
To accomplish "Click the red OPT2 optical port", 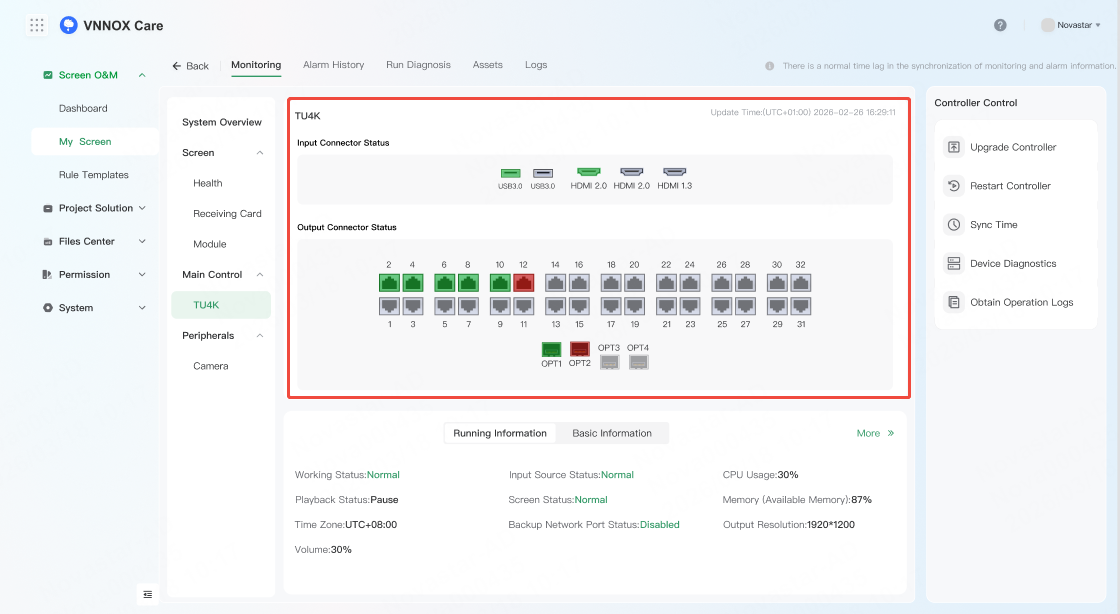I will click(x=579, y=349).
